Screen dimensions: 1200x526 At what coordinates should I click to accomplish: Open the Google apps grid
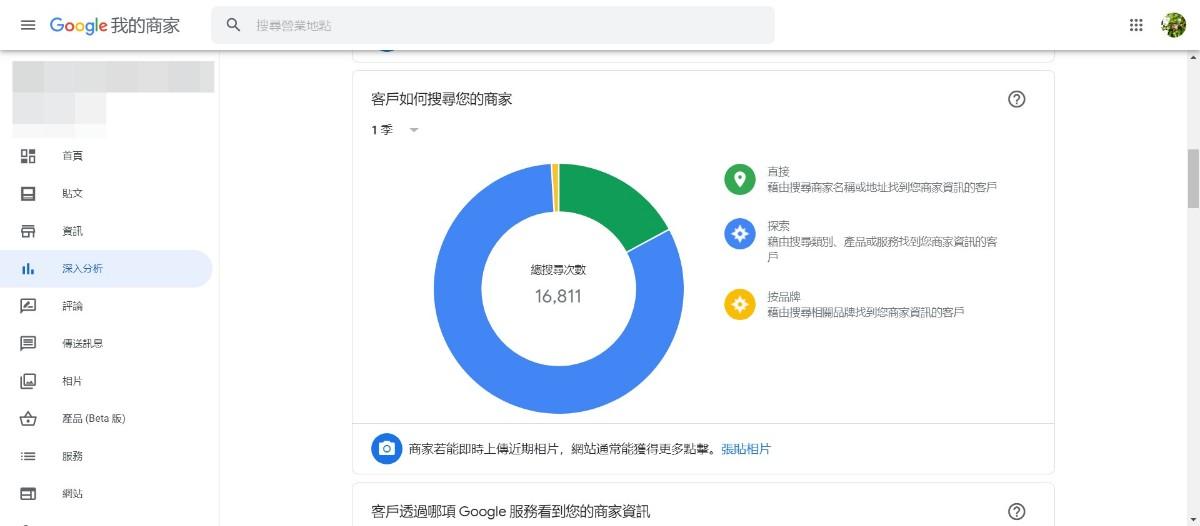point(1136,25)
